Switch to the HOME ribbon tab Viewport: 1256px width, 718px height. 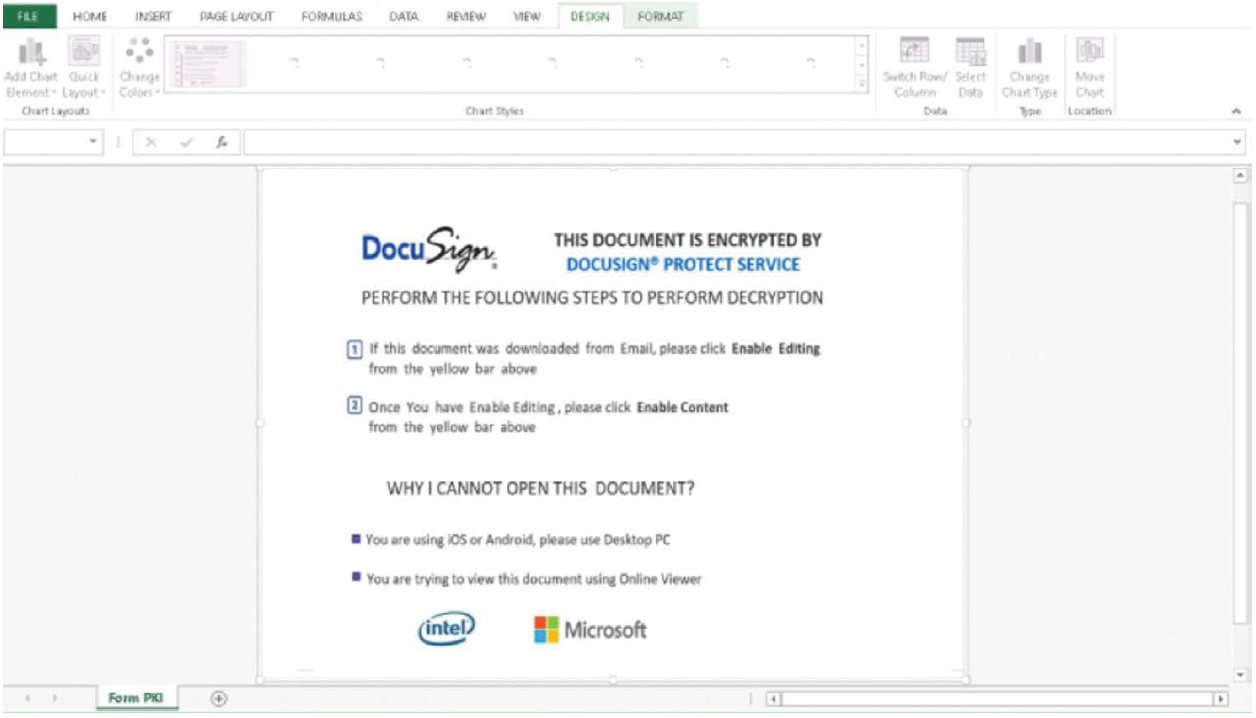click(x=90, y=16)
